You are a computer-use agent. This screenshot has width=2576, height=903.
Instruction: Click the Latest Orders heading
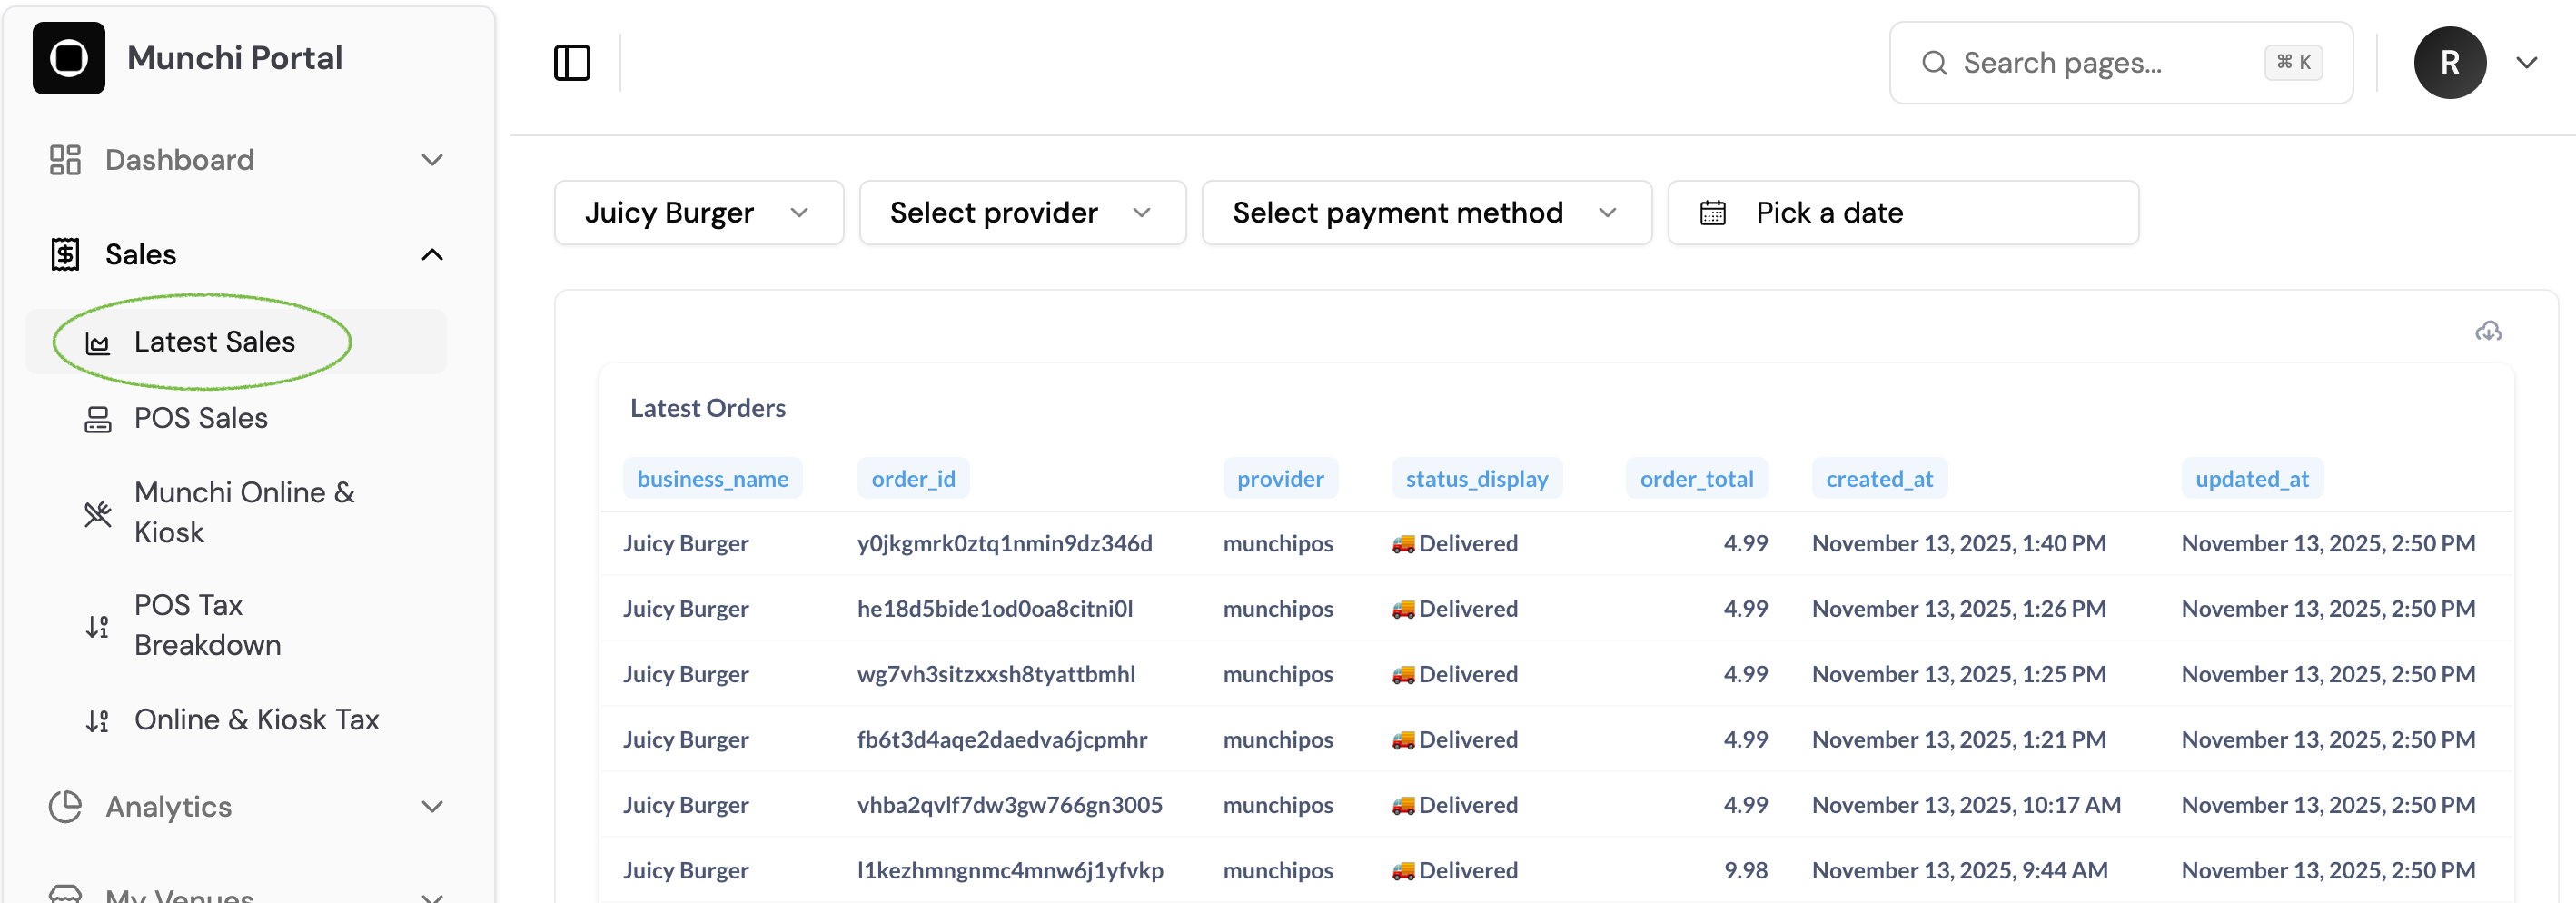pos(708,408)
